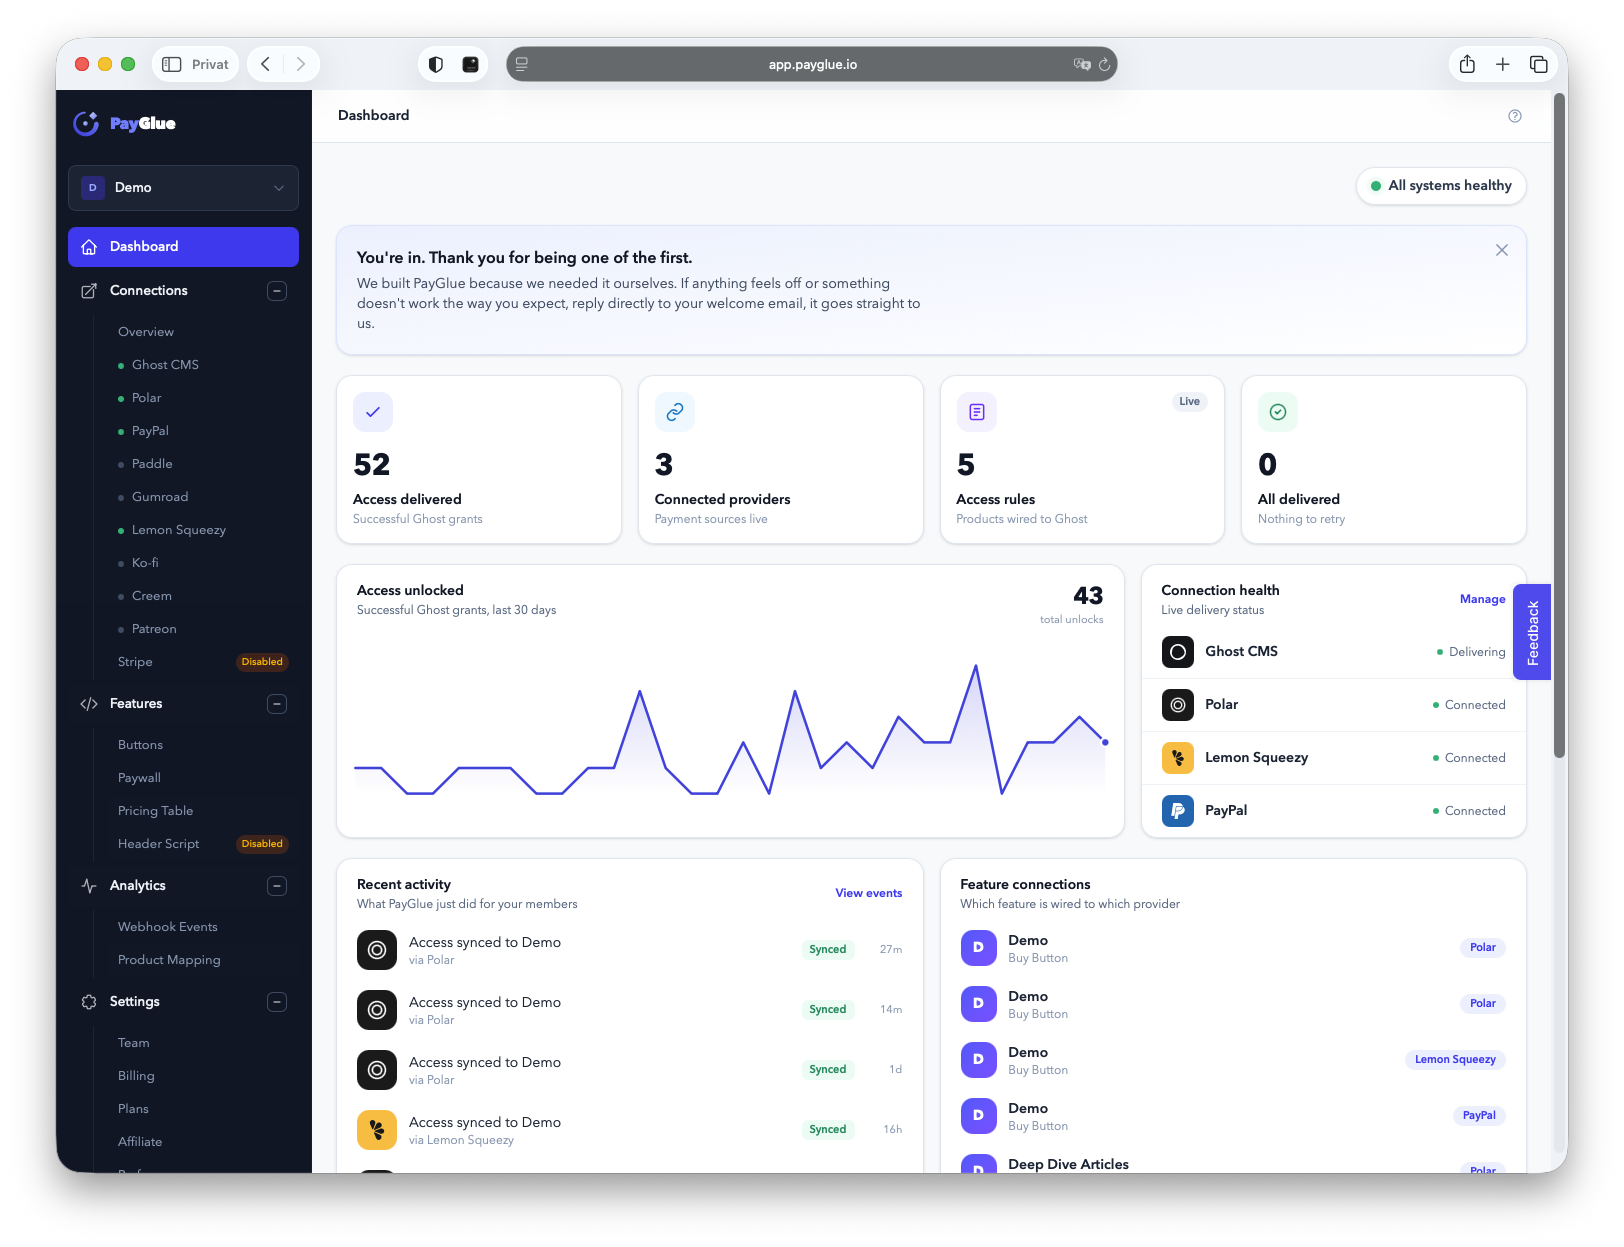Click the PayGlue logo icon

pyautogui.click(x=86, y=123)
